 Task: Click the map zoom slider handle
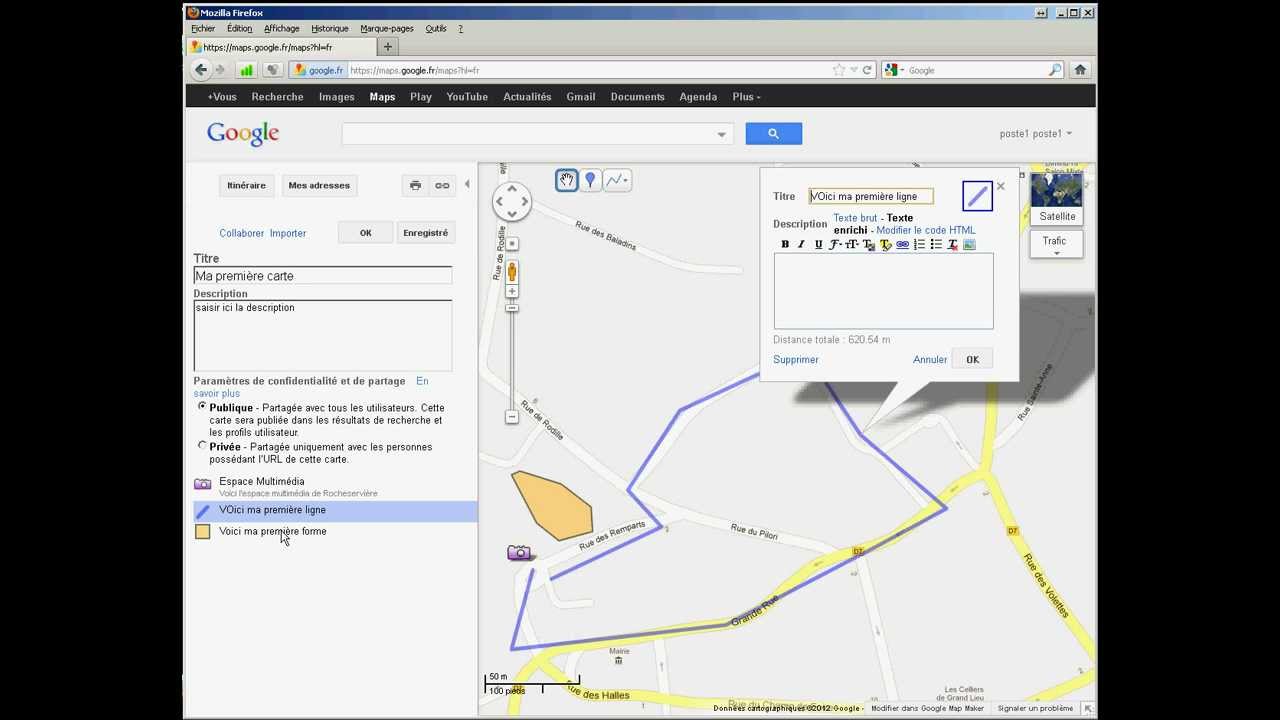point(512,308)
